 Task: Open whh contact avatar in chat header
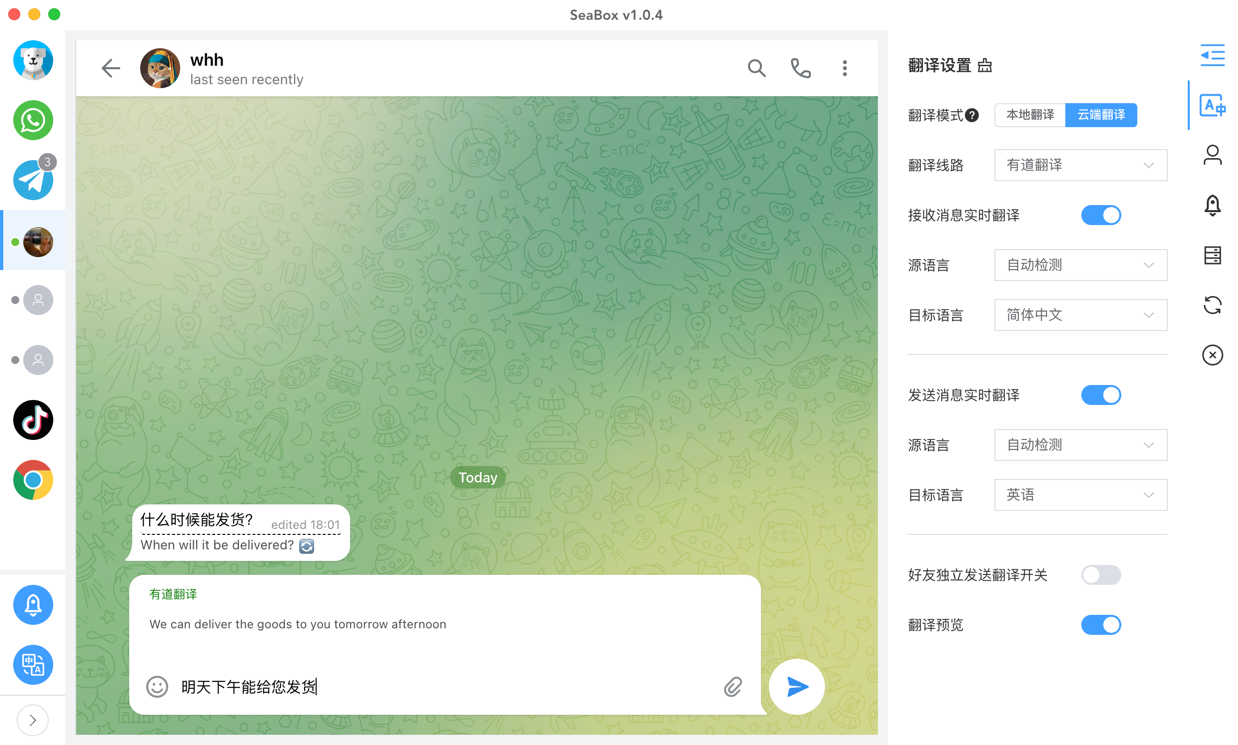pos(160,68)
